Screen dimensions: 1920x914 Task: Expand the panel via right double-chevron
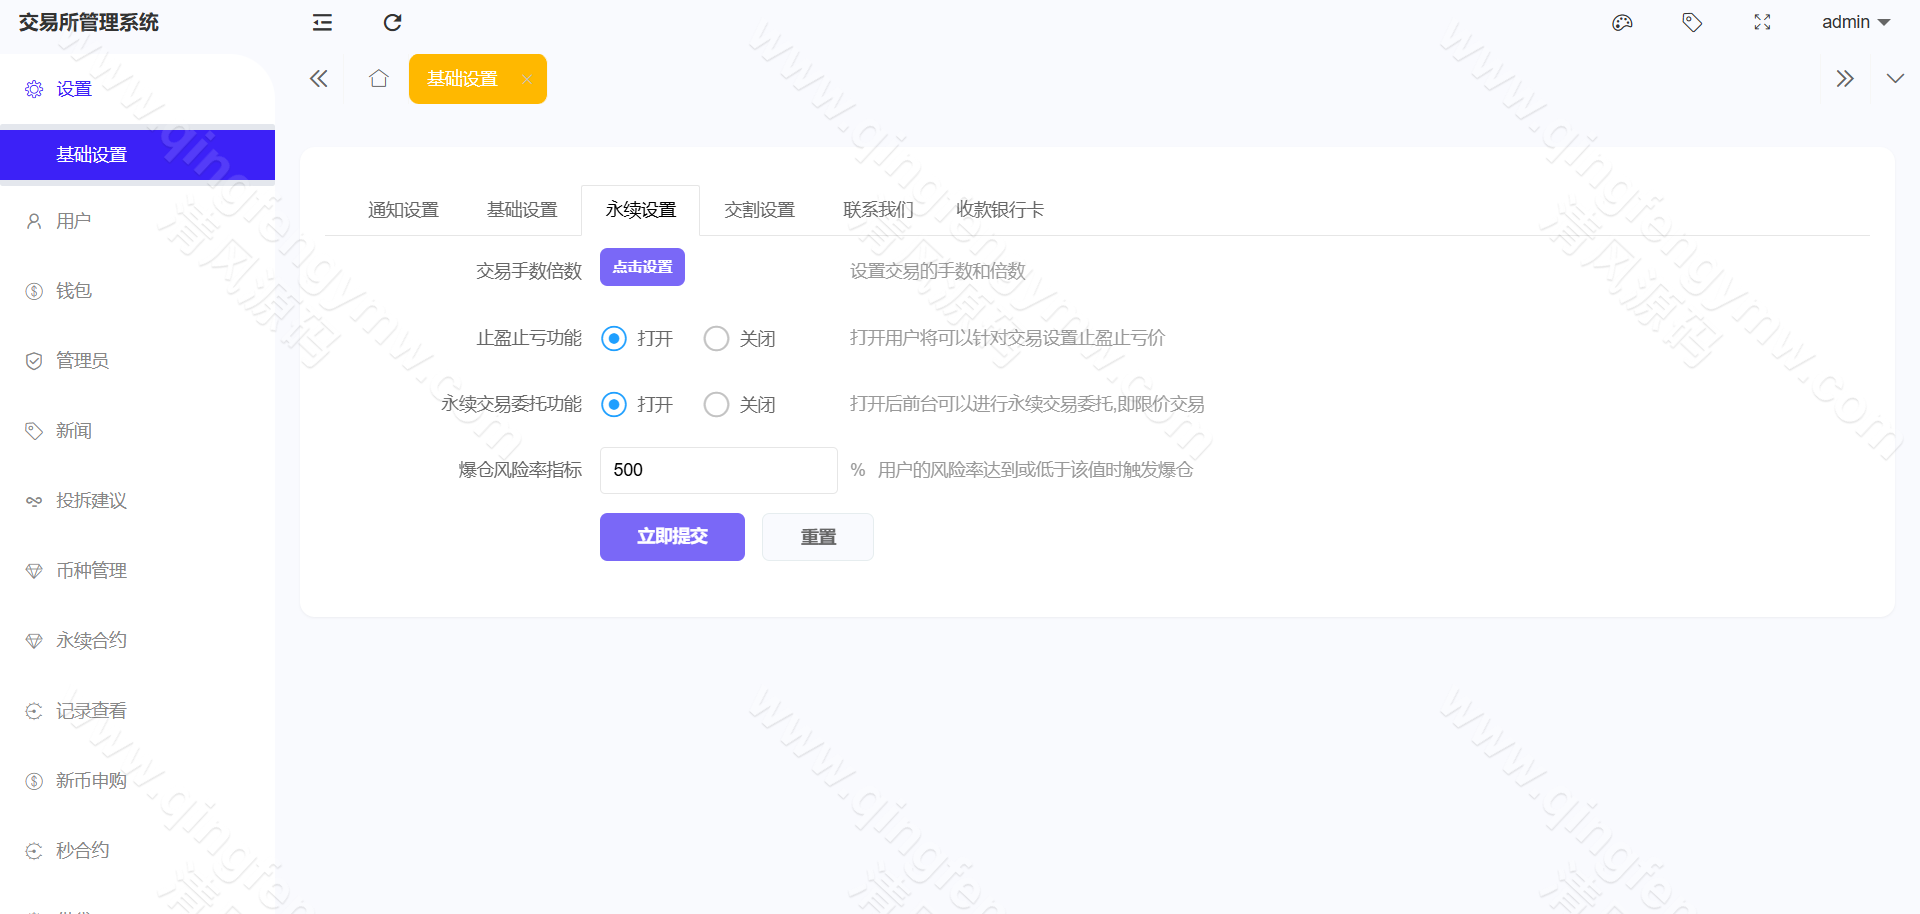point(1845,78)
